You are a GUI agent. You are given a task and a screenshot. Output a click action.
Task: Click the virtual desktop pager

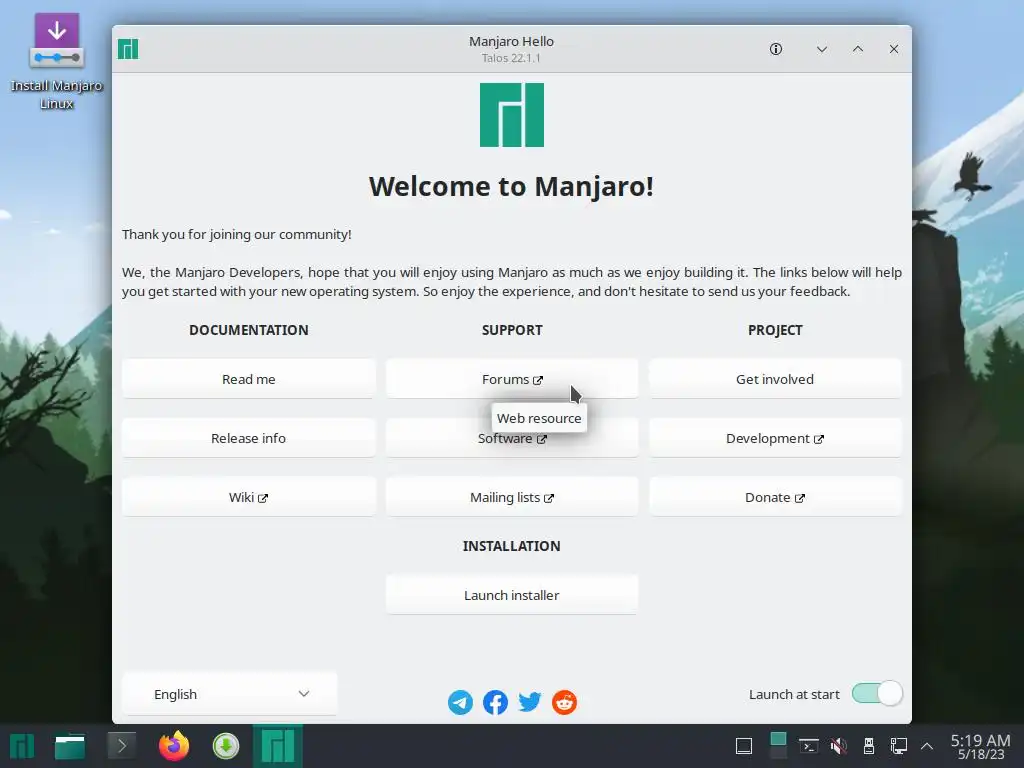click(778, 746)
